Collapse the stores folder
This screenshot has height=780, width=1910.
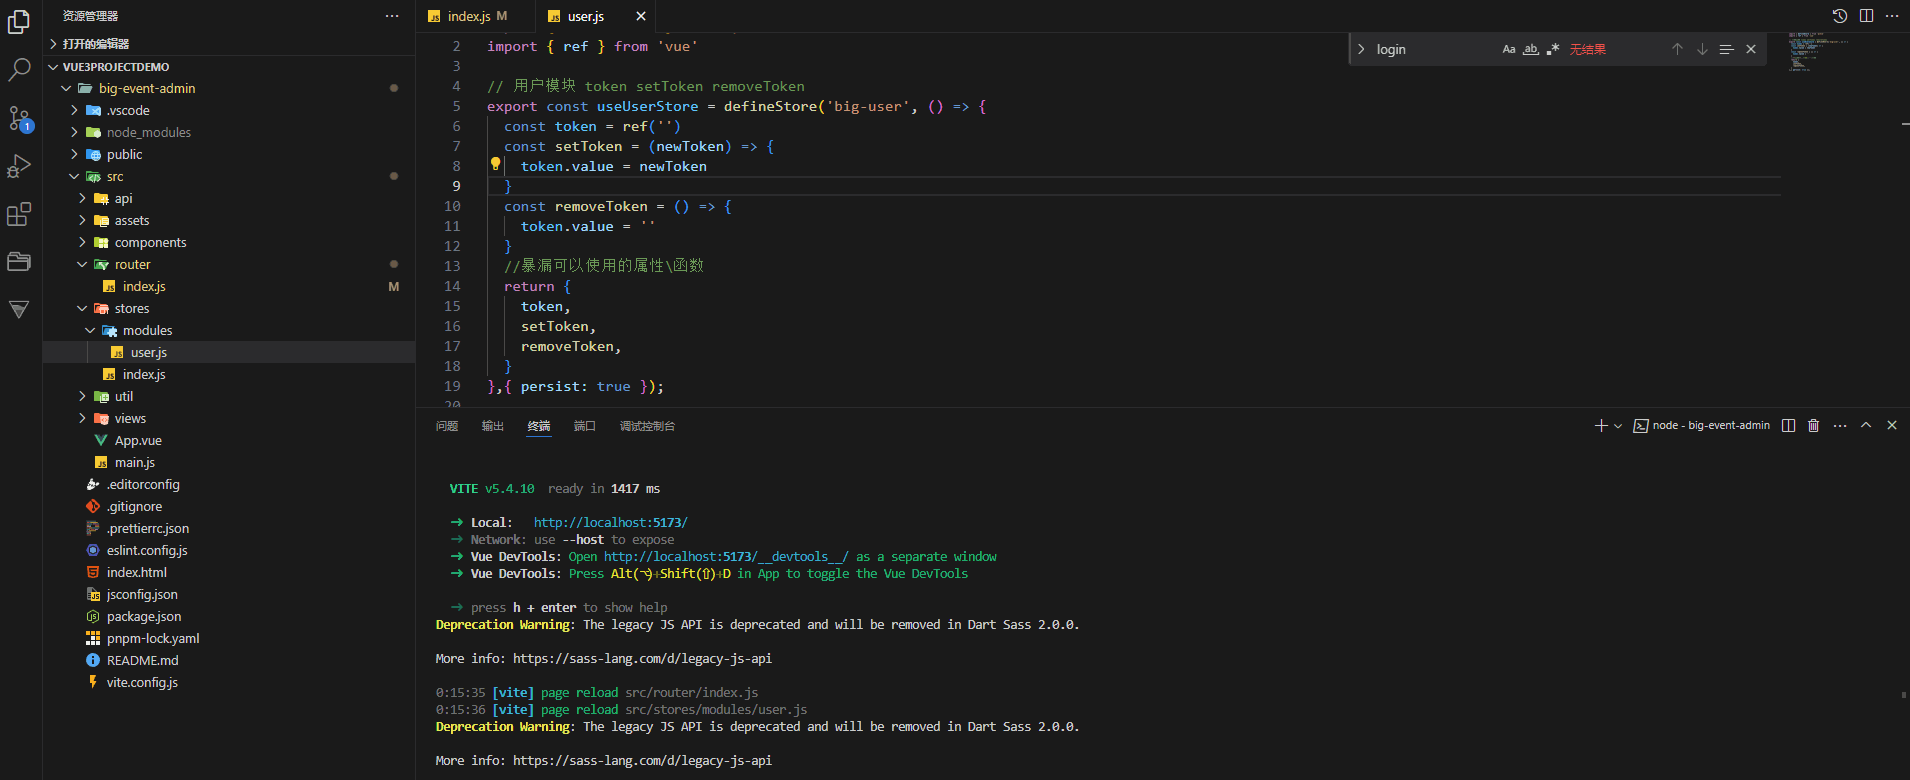click(x=229, y=308)
